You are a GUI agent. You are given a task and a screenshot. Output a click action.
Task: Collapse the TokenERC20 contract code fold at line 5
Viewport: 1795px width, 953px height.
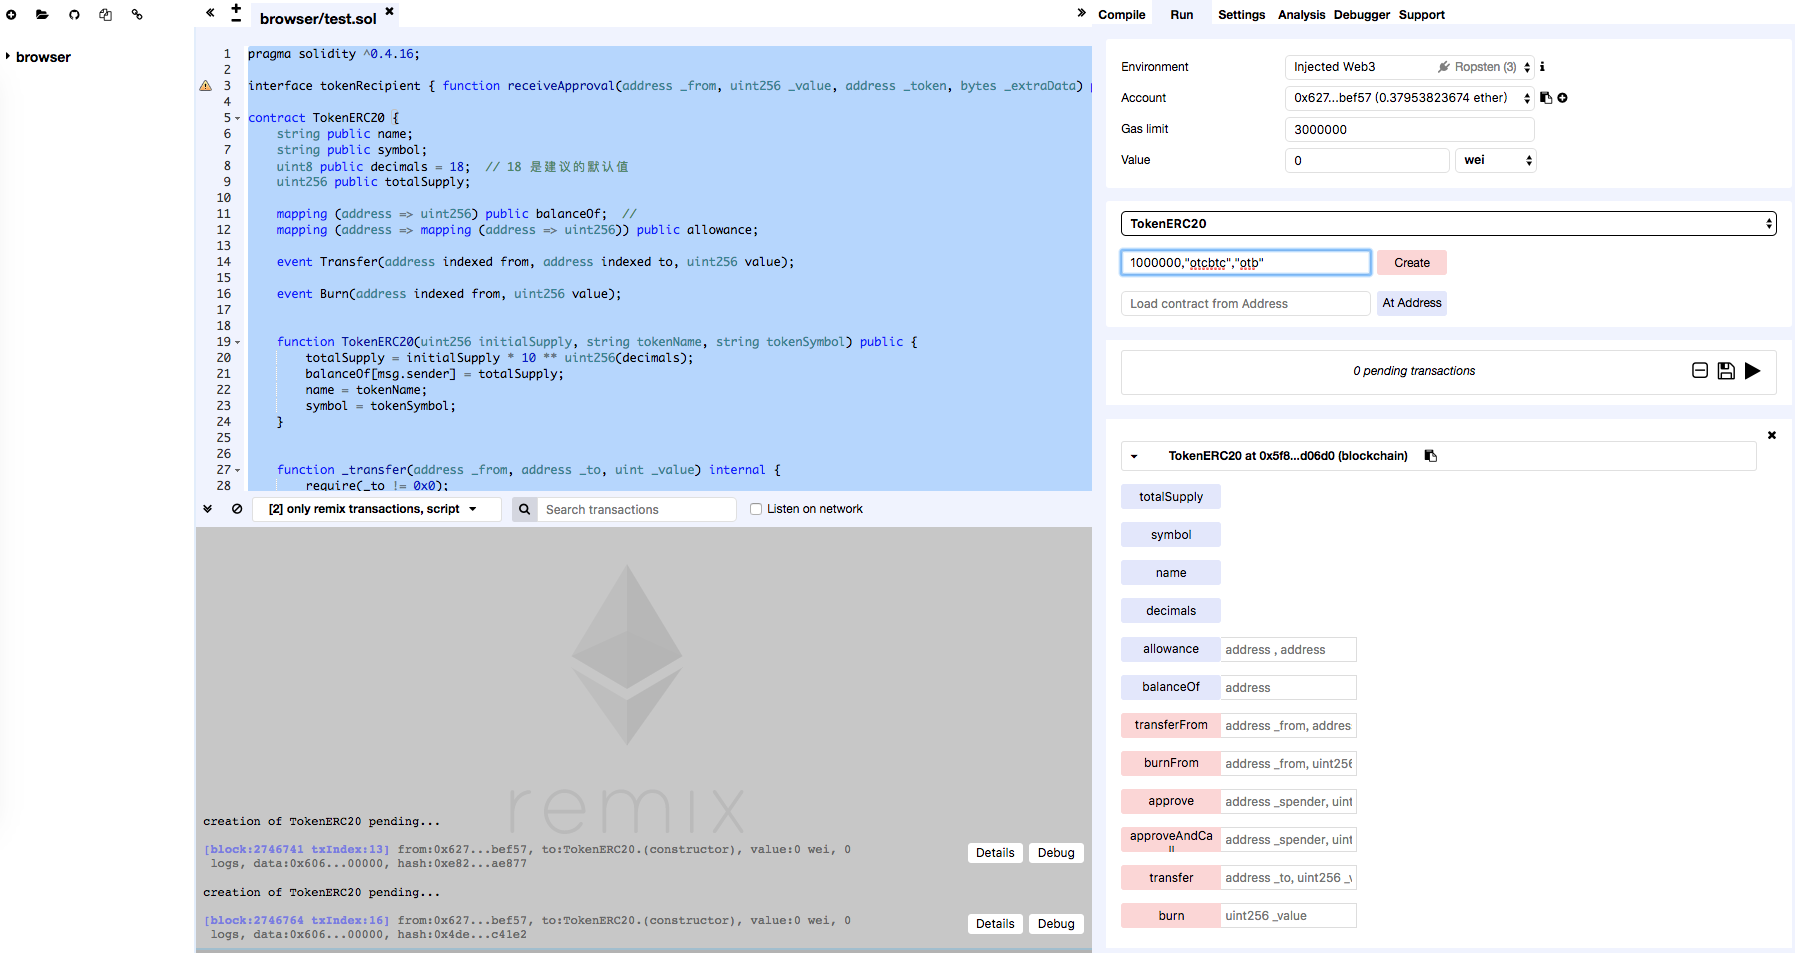click(x=238, y=118)
